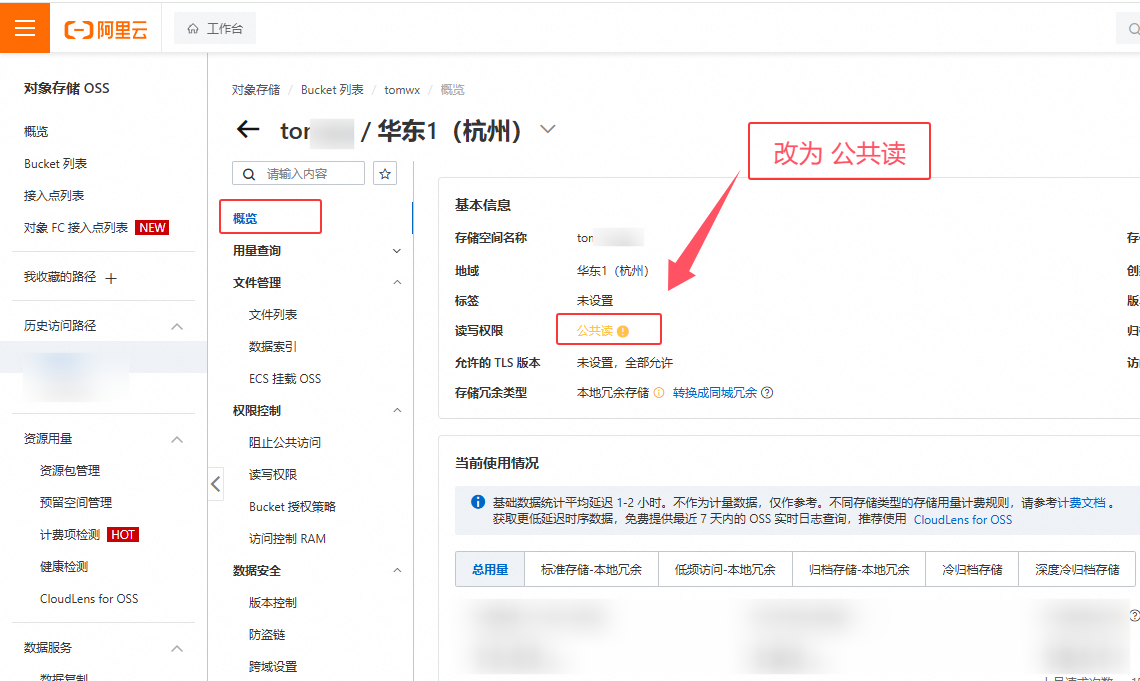This screenshot has width=1140, height=681.
Task: Expand the bucket region dropdown chevron
Action: point(547,129)
